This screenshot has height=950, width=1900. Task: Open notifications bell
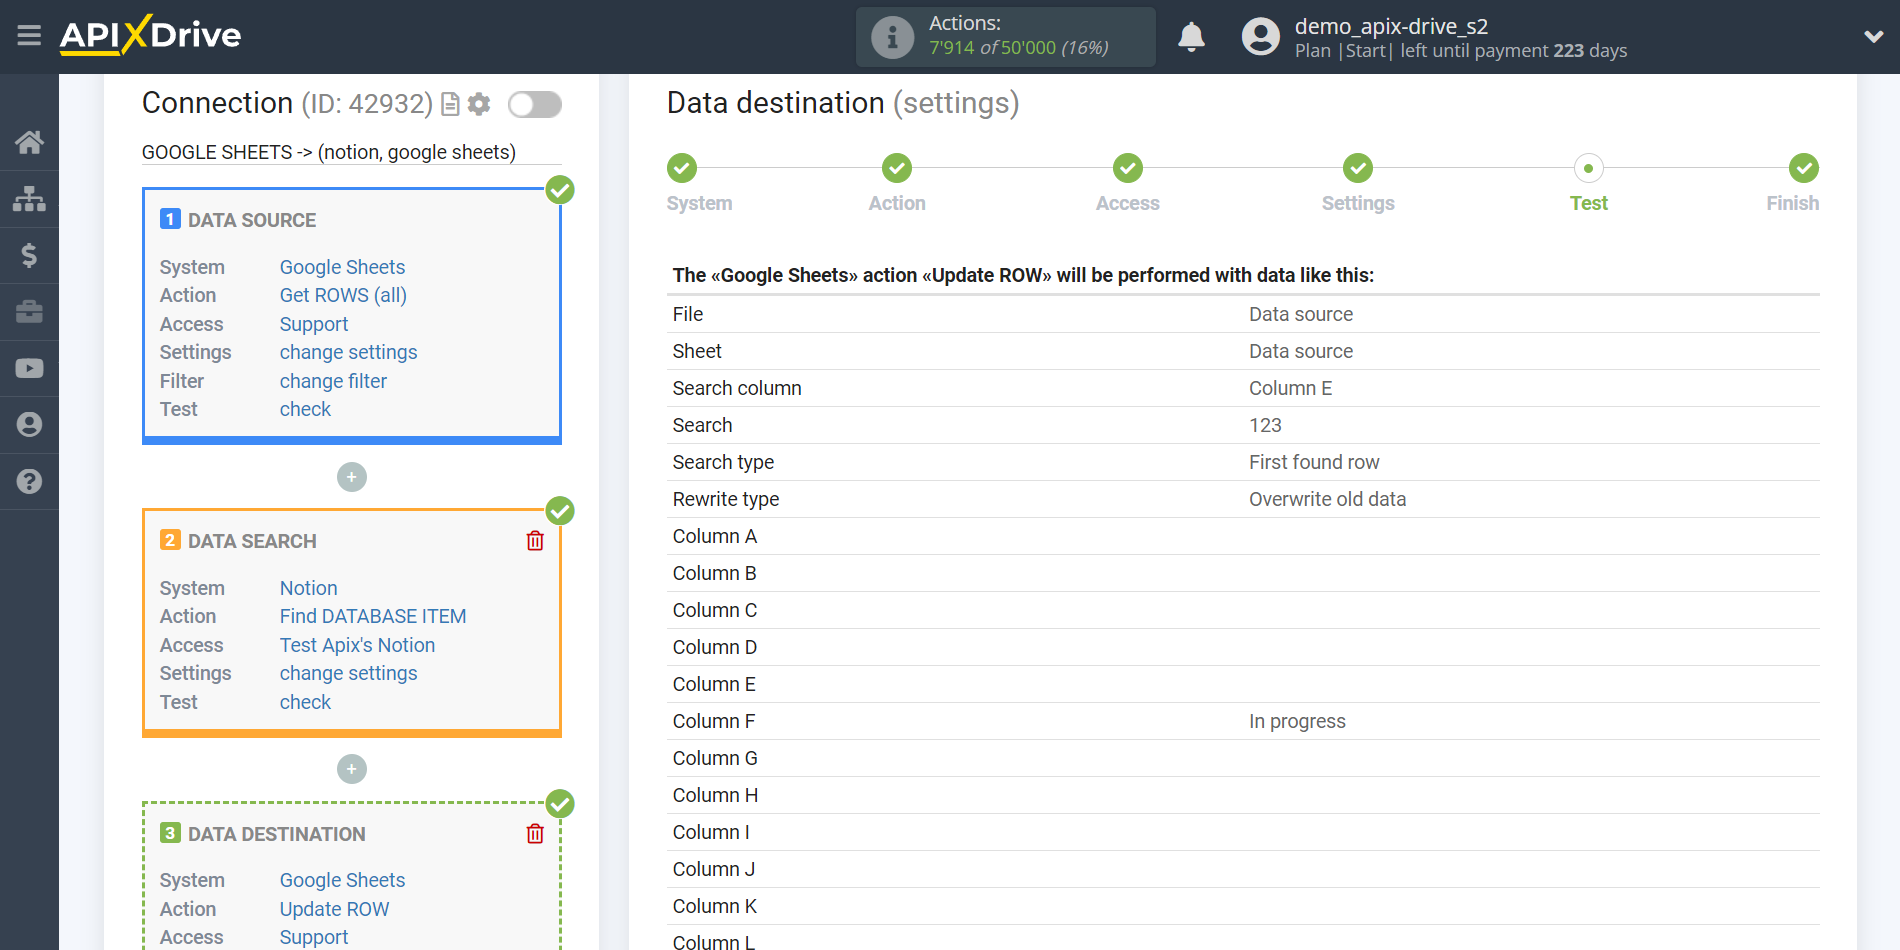[1191, 37]
